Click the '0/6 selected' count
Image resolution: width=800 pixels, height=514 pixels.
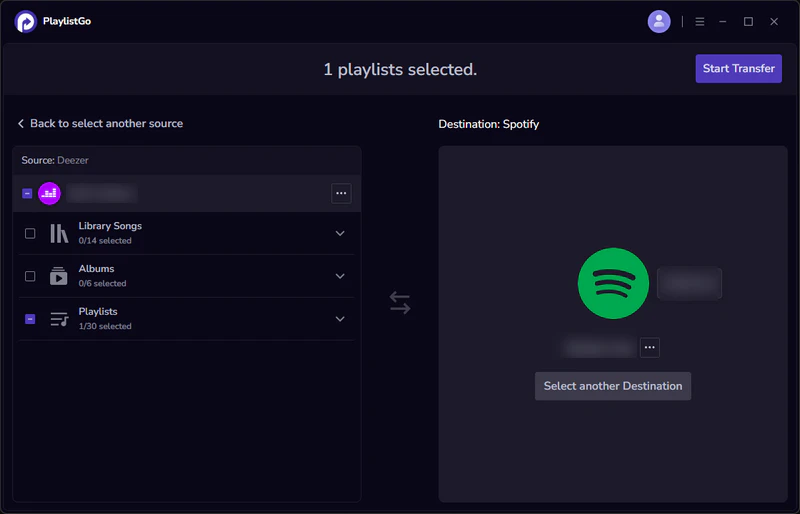102,283
